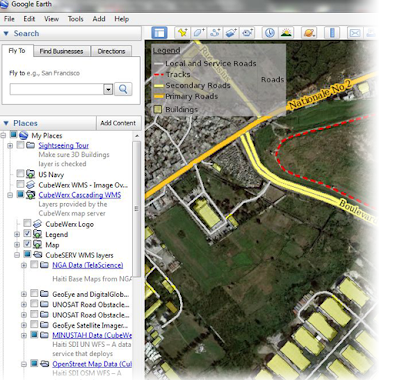Click the OpenStreet Map Data folder icon
Viewport: 400px width, 380px height.
click(x=44, y=364)
